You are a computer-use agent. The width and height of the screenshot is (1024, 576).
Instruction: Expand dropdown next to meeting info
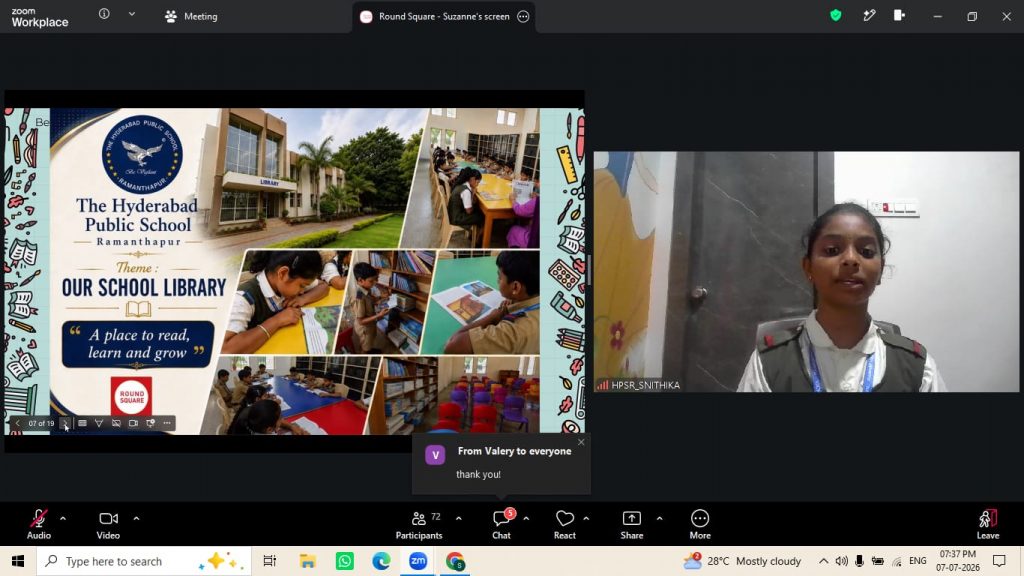[x=132, y=14]
